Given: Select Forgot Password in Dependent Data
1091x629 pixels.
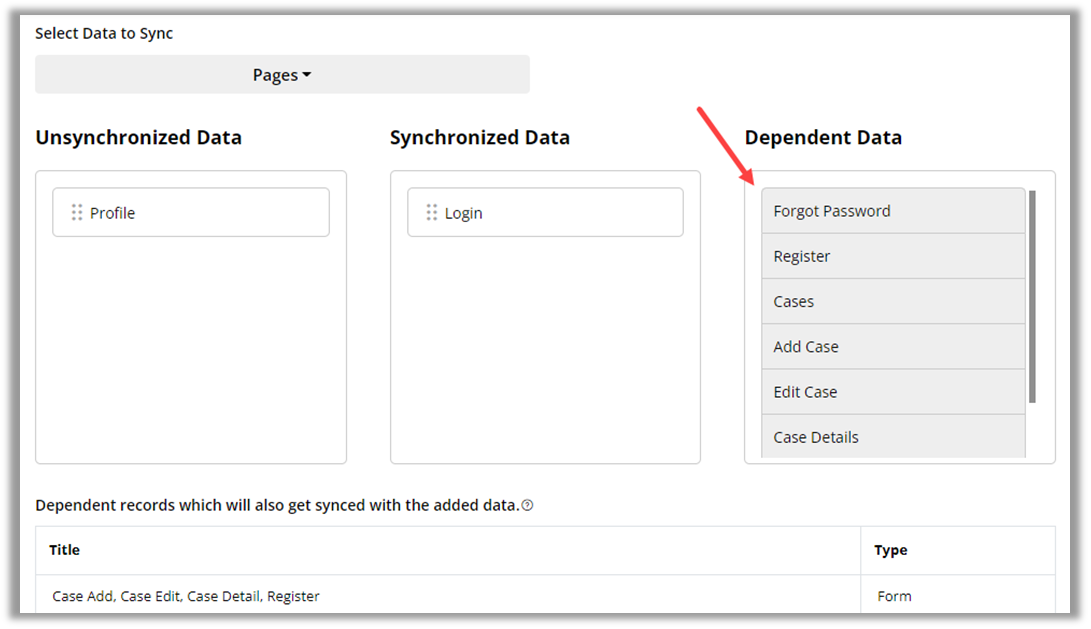Looking at the screenshot, I should click(892, 211).
